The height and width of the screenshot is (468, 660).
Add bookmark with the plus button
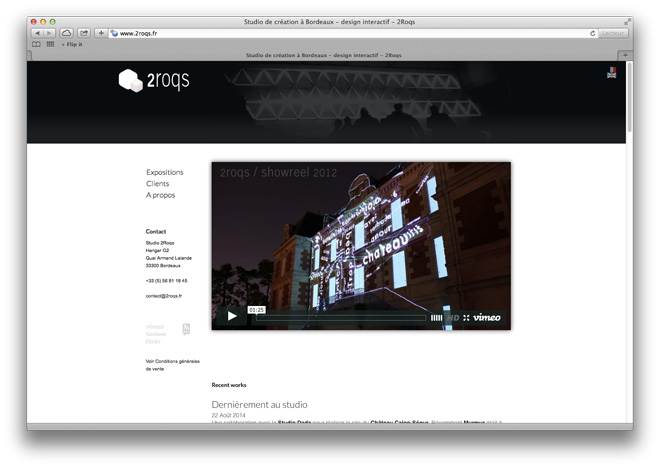tap(101, 33)
